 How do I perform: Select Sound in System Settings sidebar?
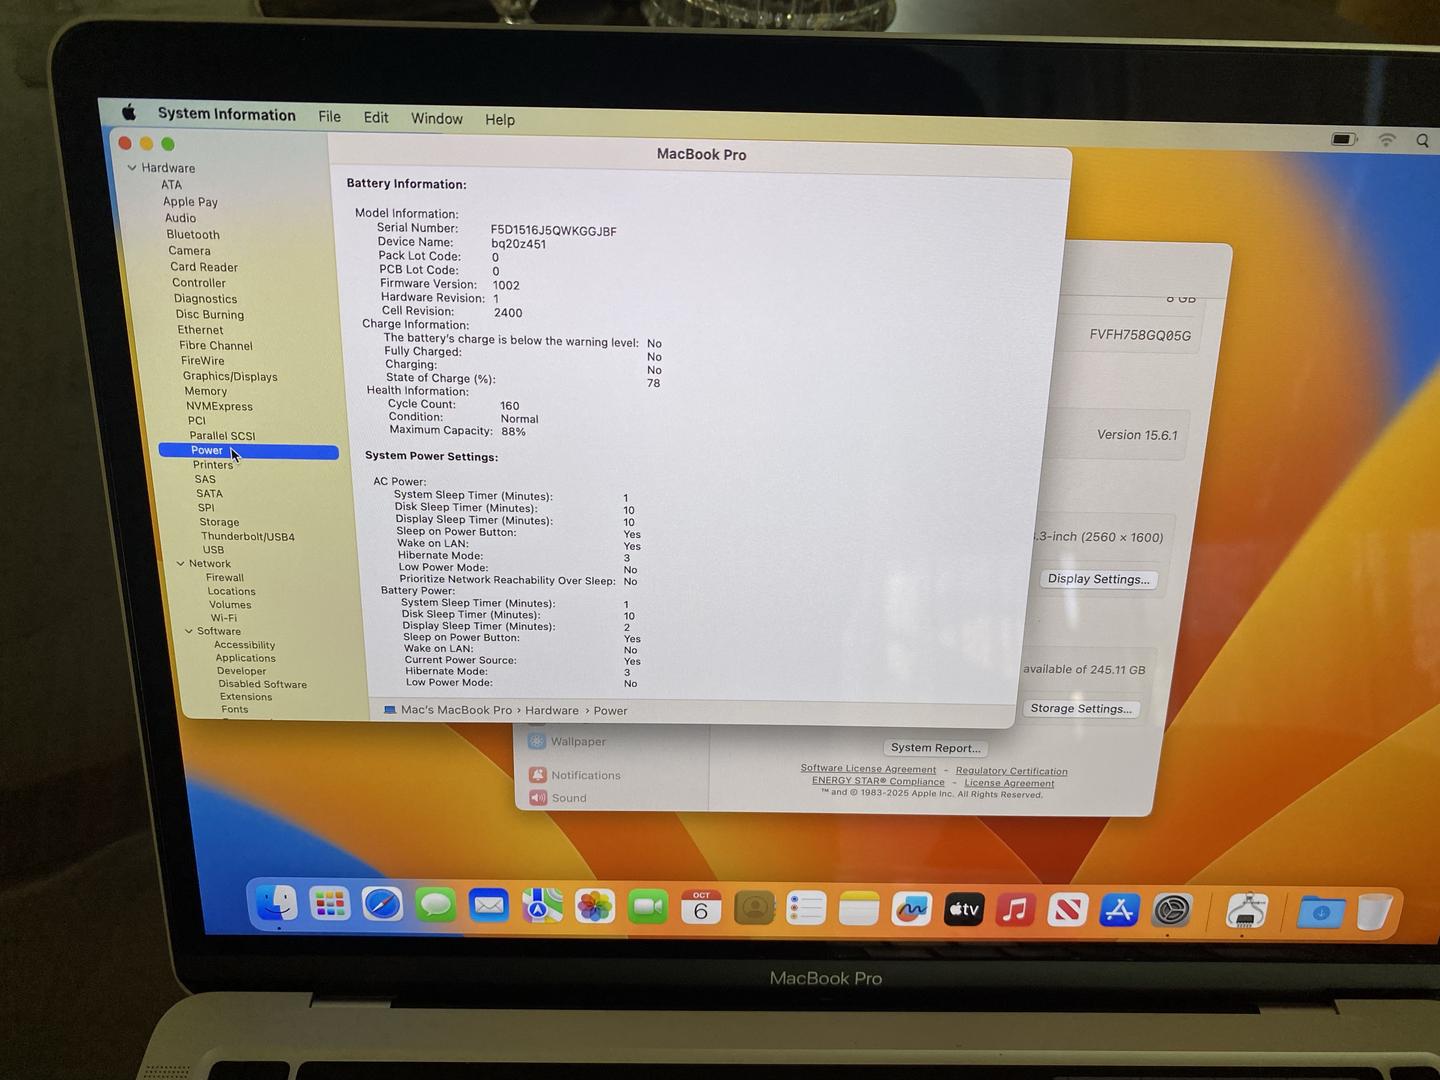pyautogui.click(x=558, y=797)
